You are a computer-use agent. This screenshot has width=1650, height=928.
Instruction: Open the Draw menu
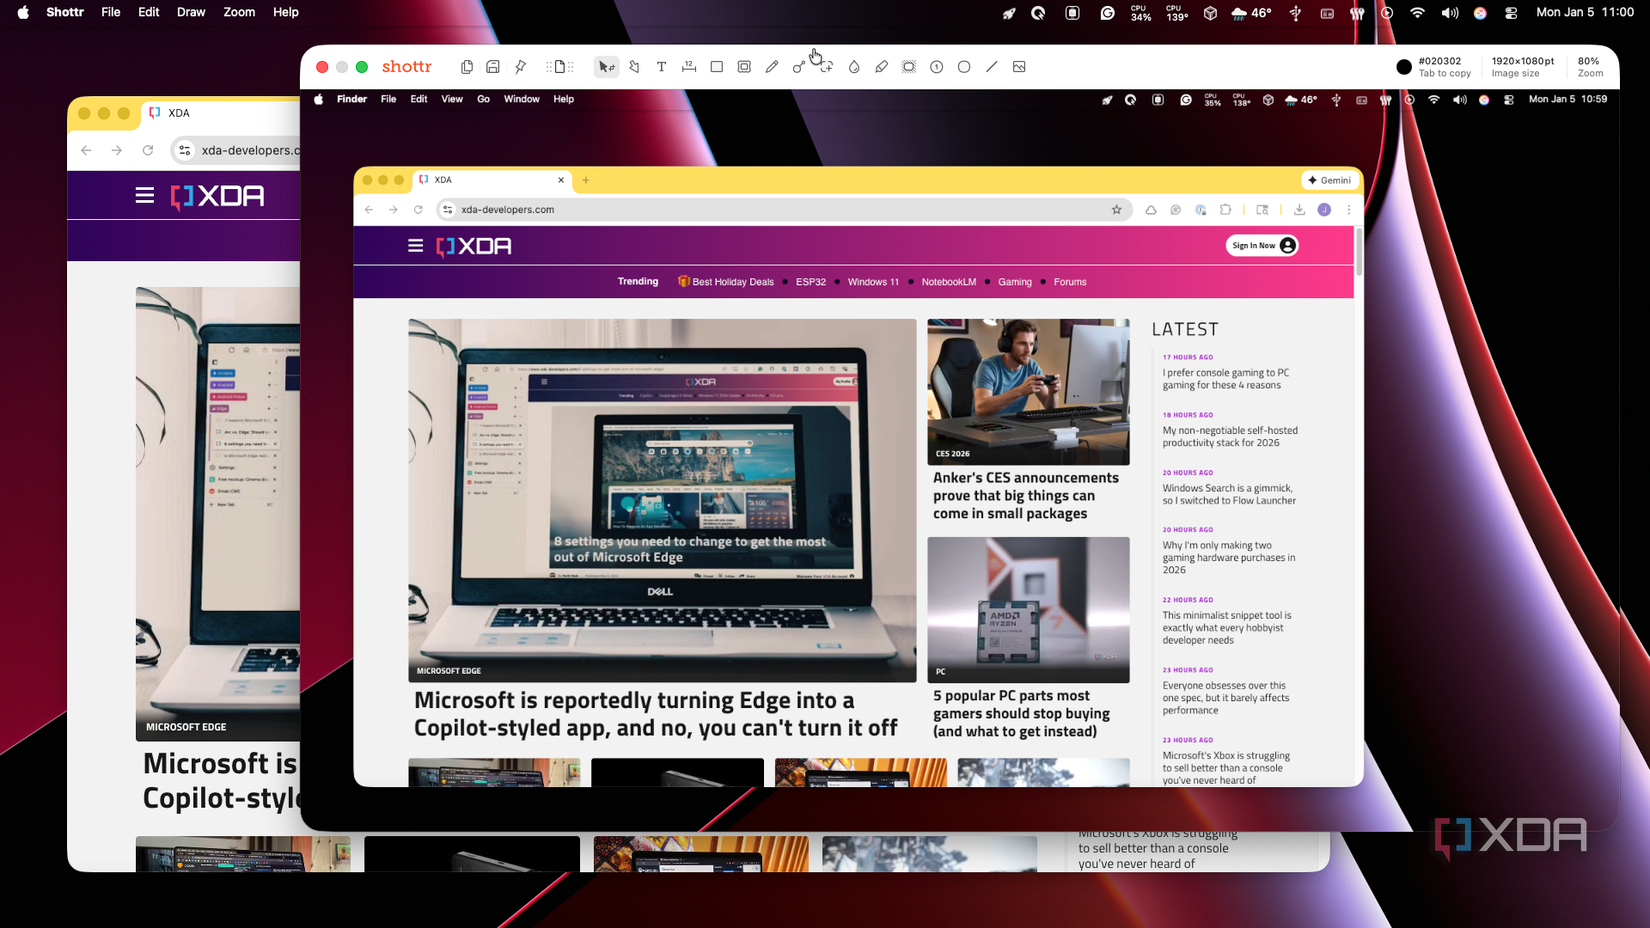click(x=191, y=12)
